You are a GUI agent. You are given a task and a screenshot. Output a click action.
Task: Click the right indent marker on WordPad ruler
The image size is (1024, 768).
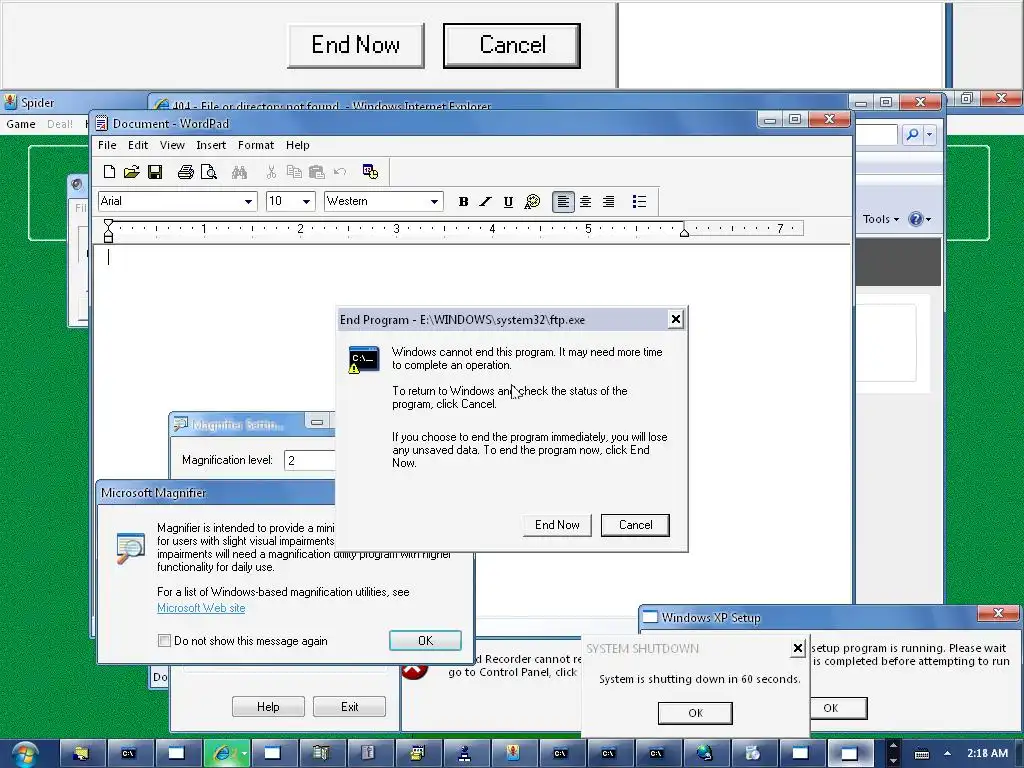tap(684, 232)
